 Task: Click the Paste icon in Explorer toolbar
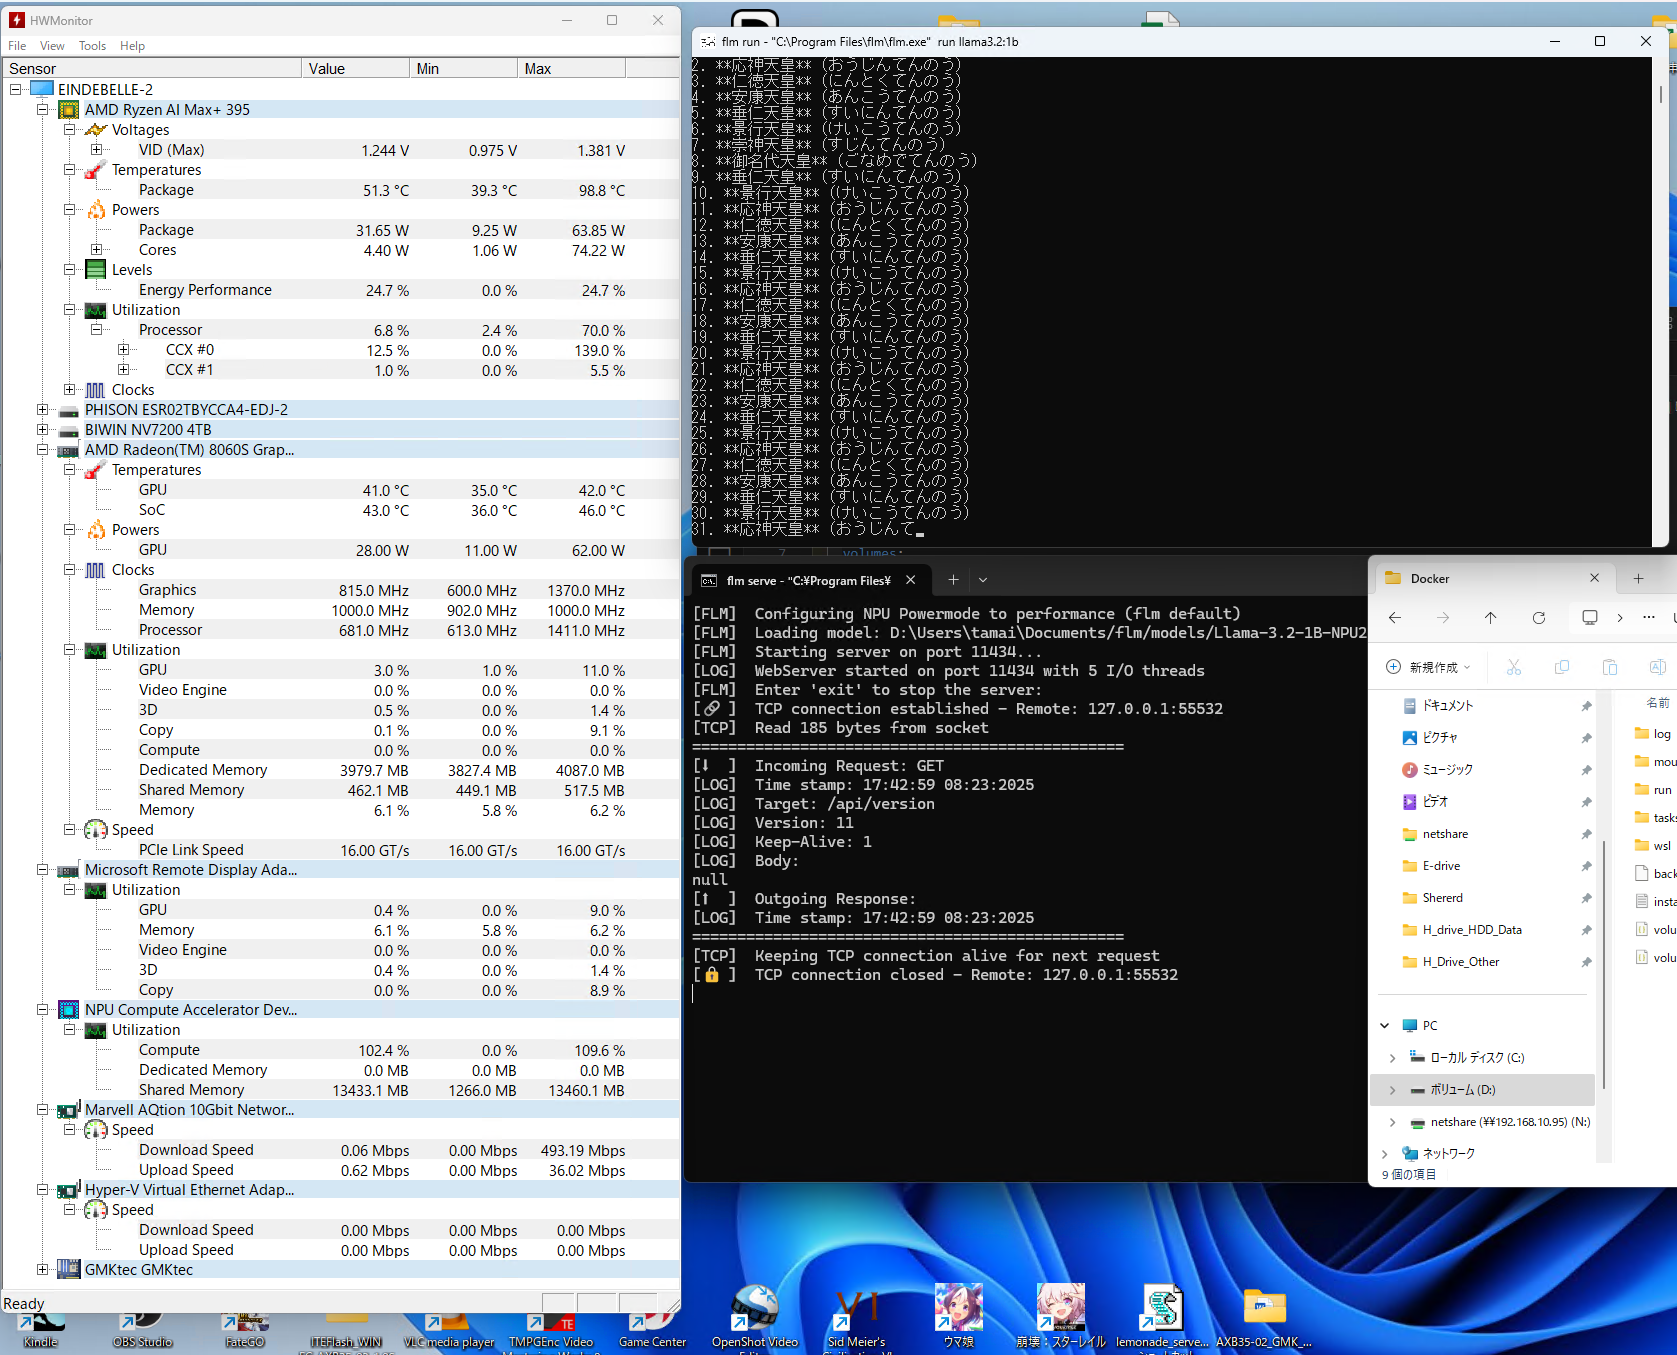click(1610, 667)
